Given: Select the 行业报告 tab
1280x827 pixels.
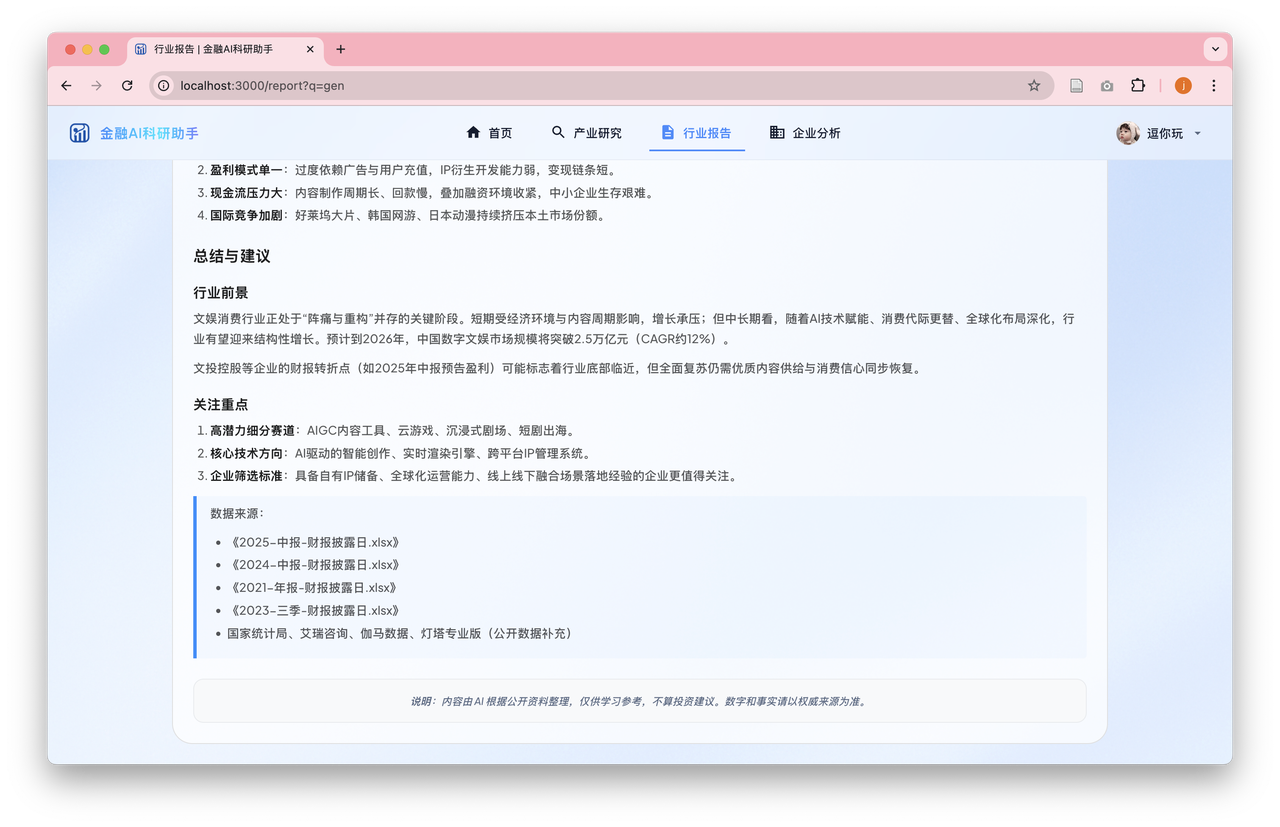Looking at the screenshot, I should pyautogui.click(x=697, y=133).
